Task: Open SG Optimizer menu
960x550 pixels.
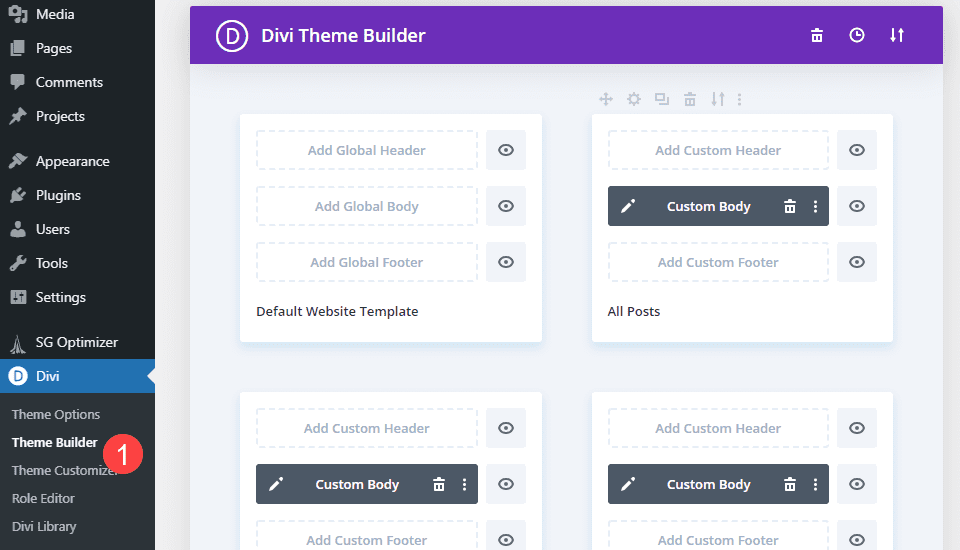Action: (x=77, y=342)
